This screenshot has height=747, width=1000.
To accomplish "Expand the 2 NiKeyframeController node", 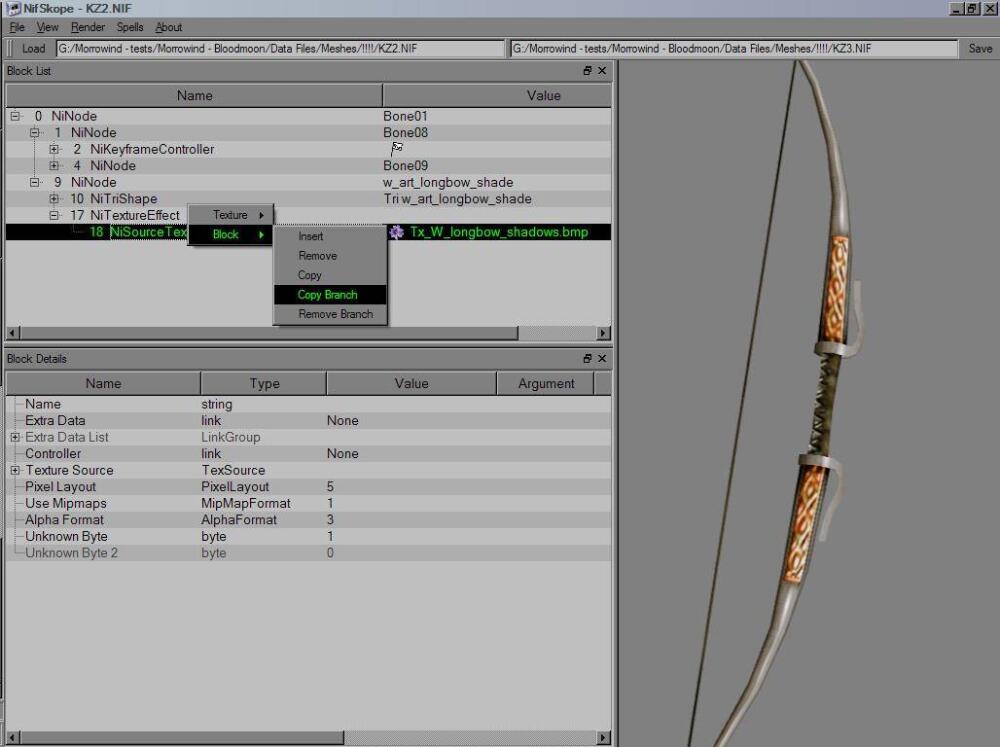I will 54,149.
